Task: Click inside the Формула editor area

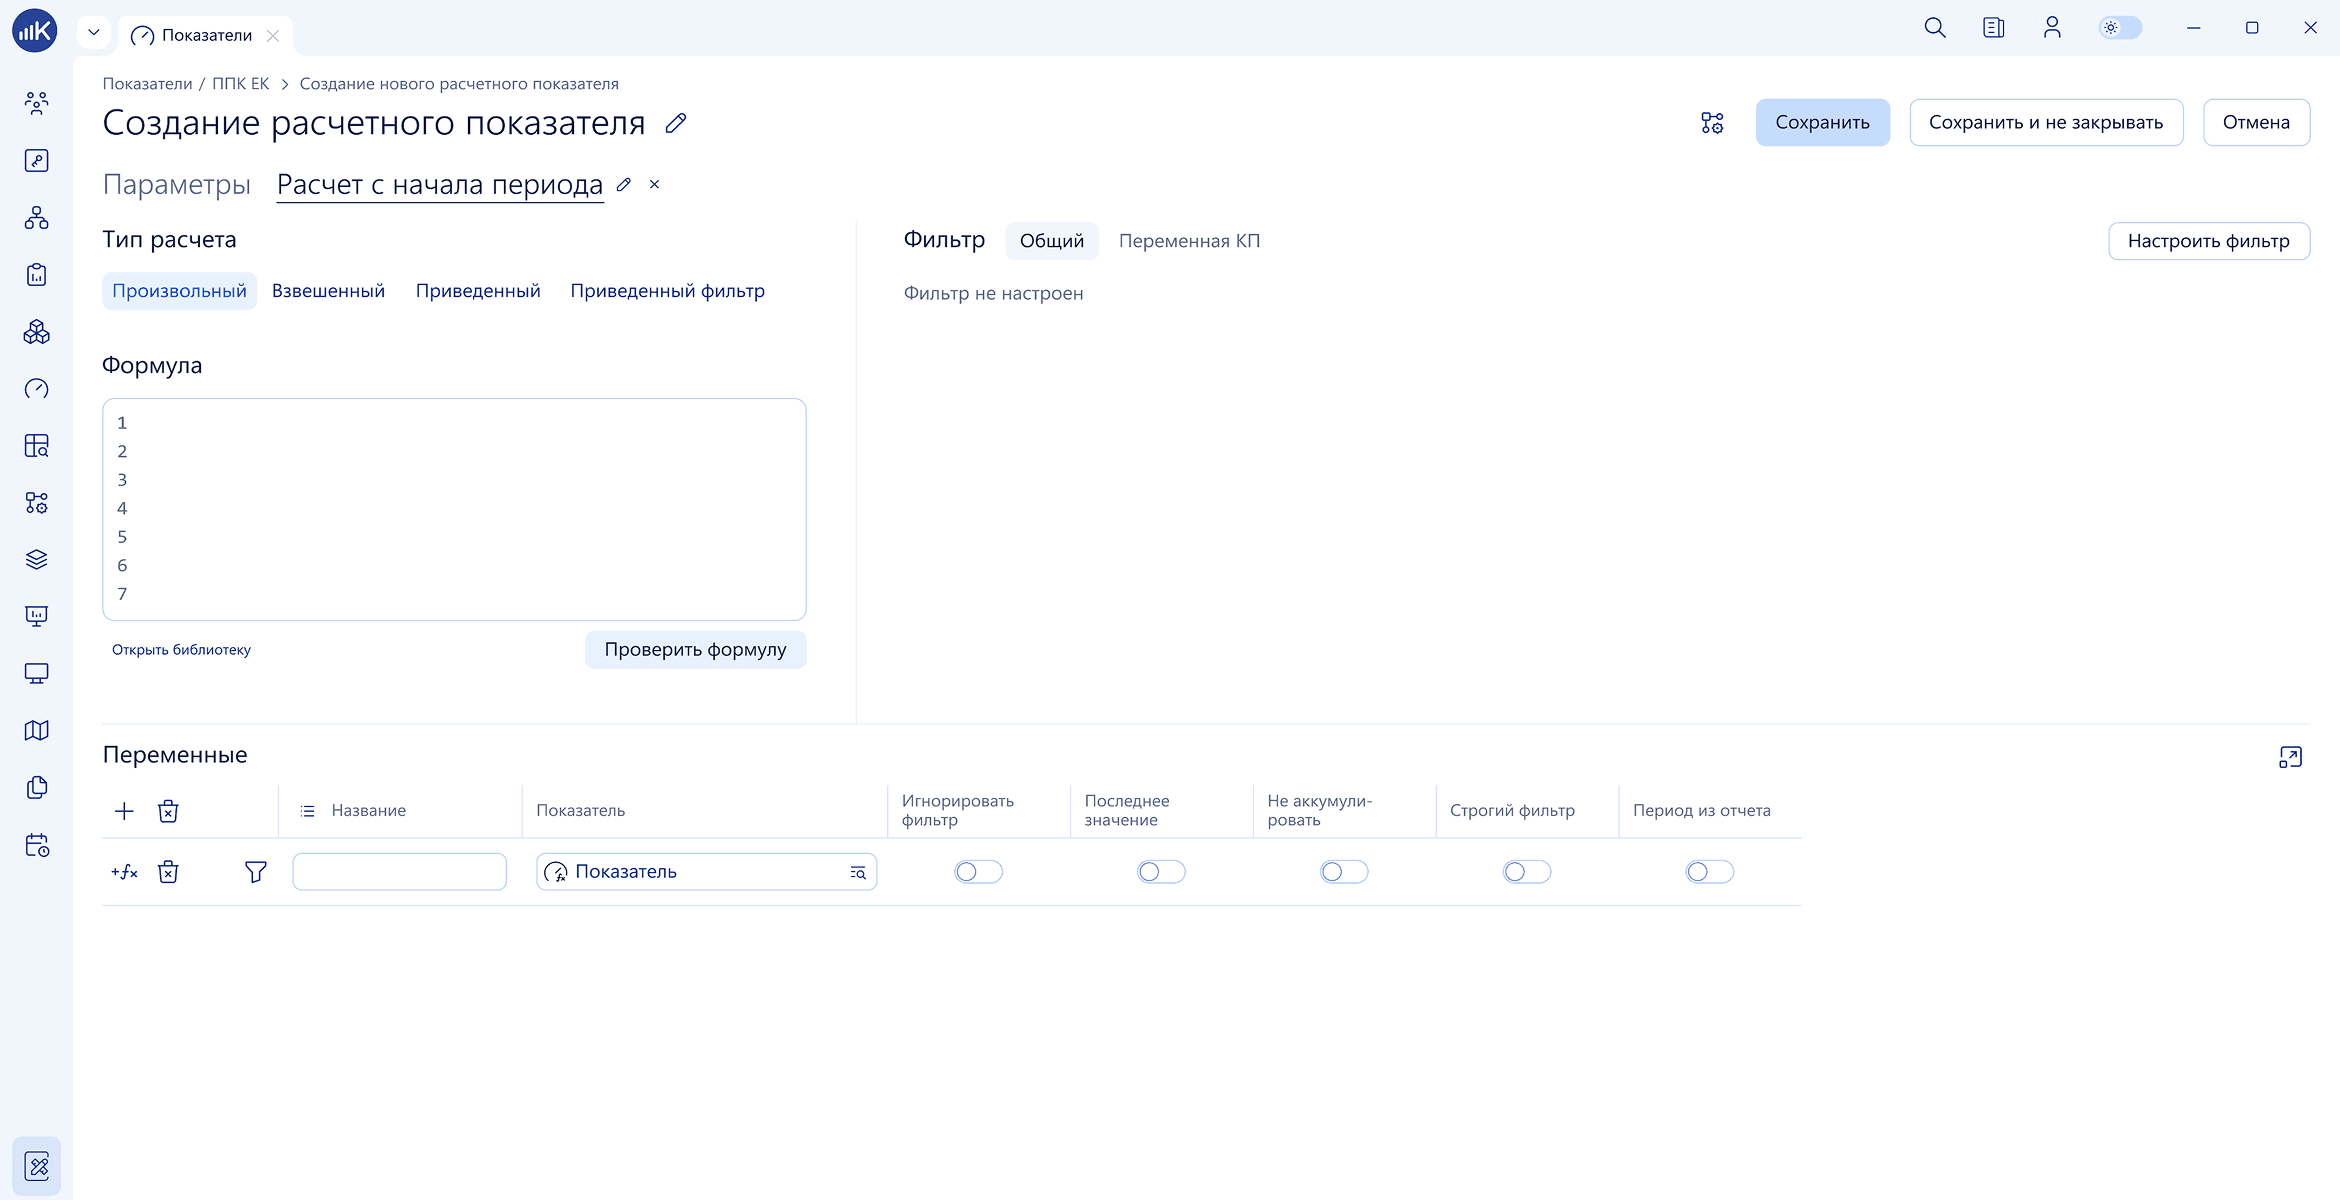Action: tap(454, 509)
